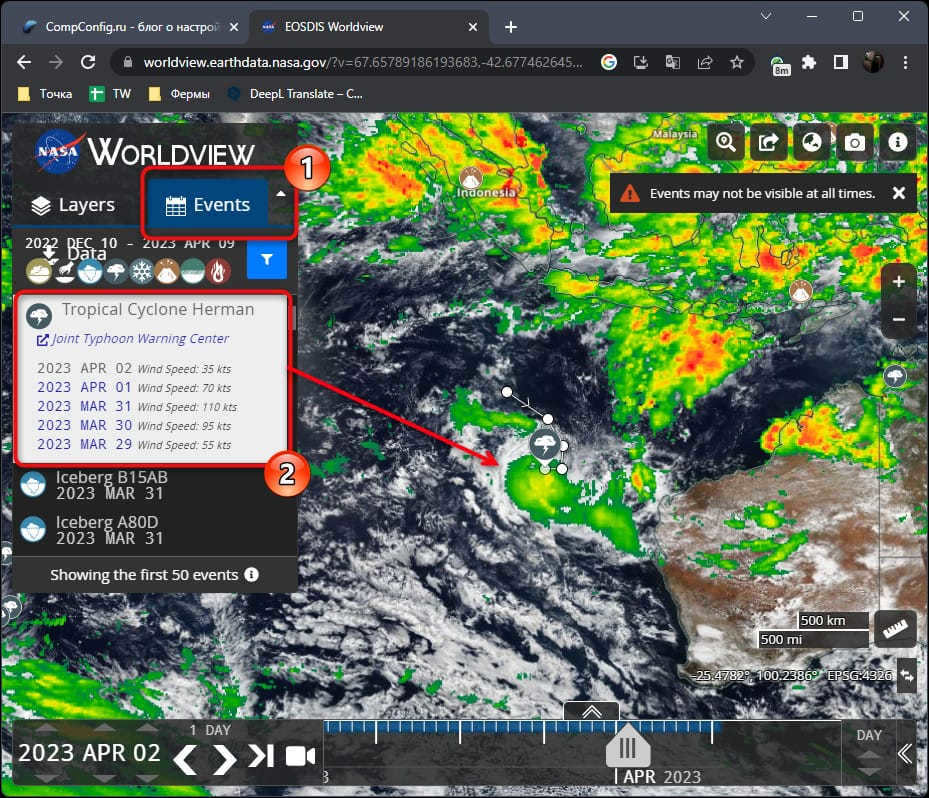This screenshot has width=929, height=798.
Task: Open the Joint Typhoon Warning Center link
Action: (133, 339)
